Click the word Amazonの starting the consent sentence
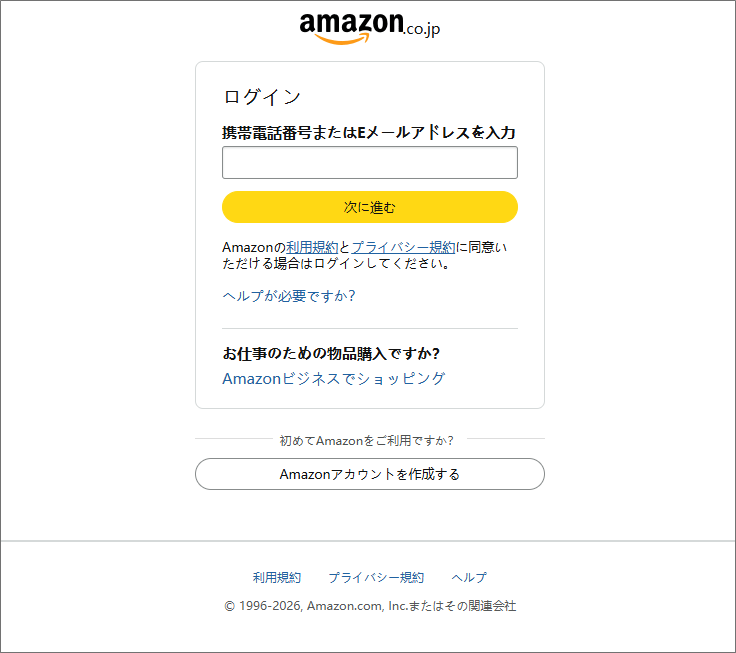This screenshot has height=653, width=736. (253, 247)
